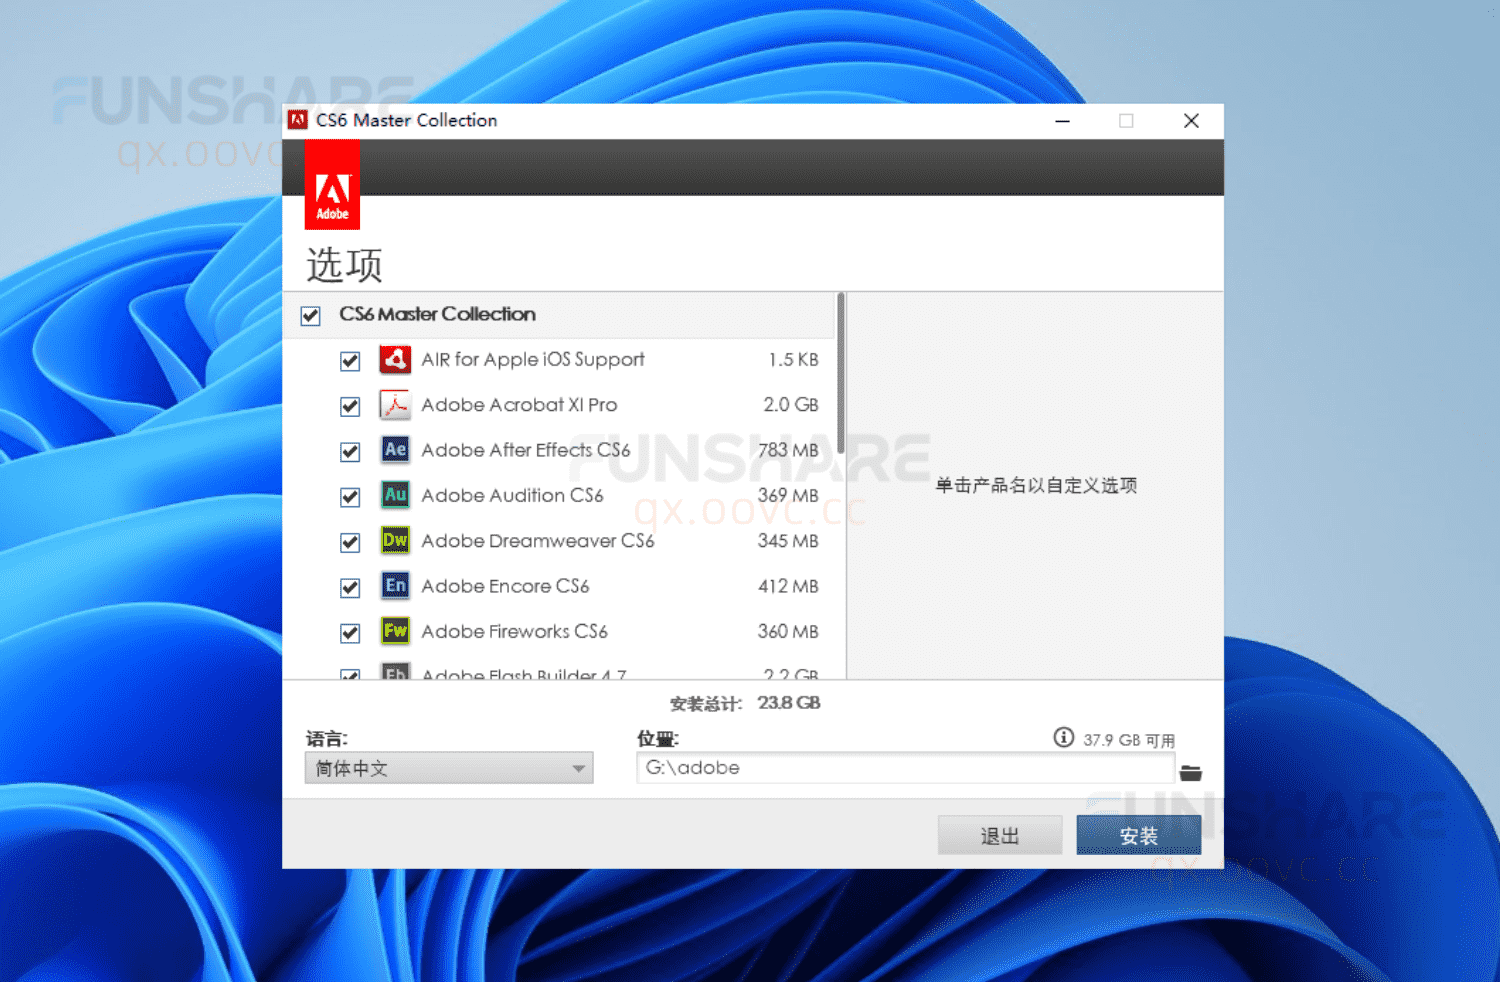Toggle the Adobe Fireworks CS6 checkbox
Viewport: 1500px width, 982px height.
coord(350,633)
